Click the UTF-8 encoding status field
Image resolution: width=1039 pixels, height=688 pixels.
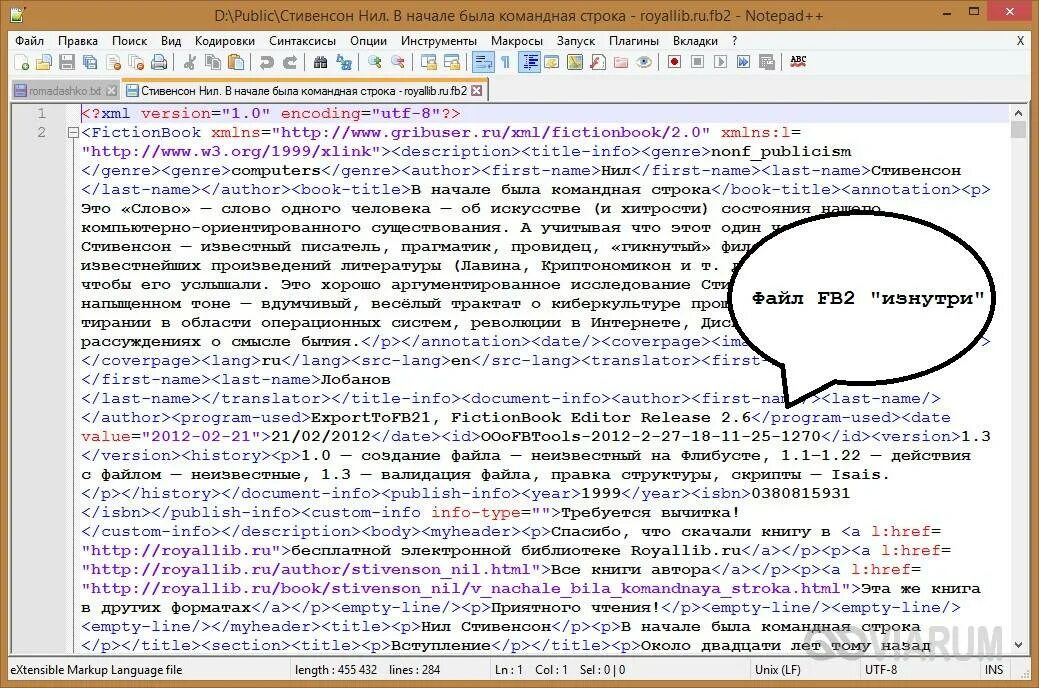click(881, 670)
